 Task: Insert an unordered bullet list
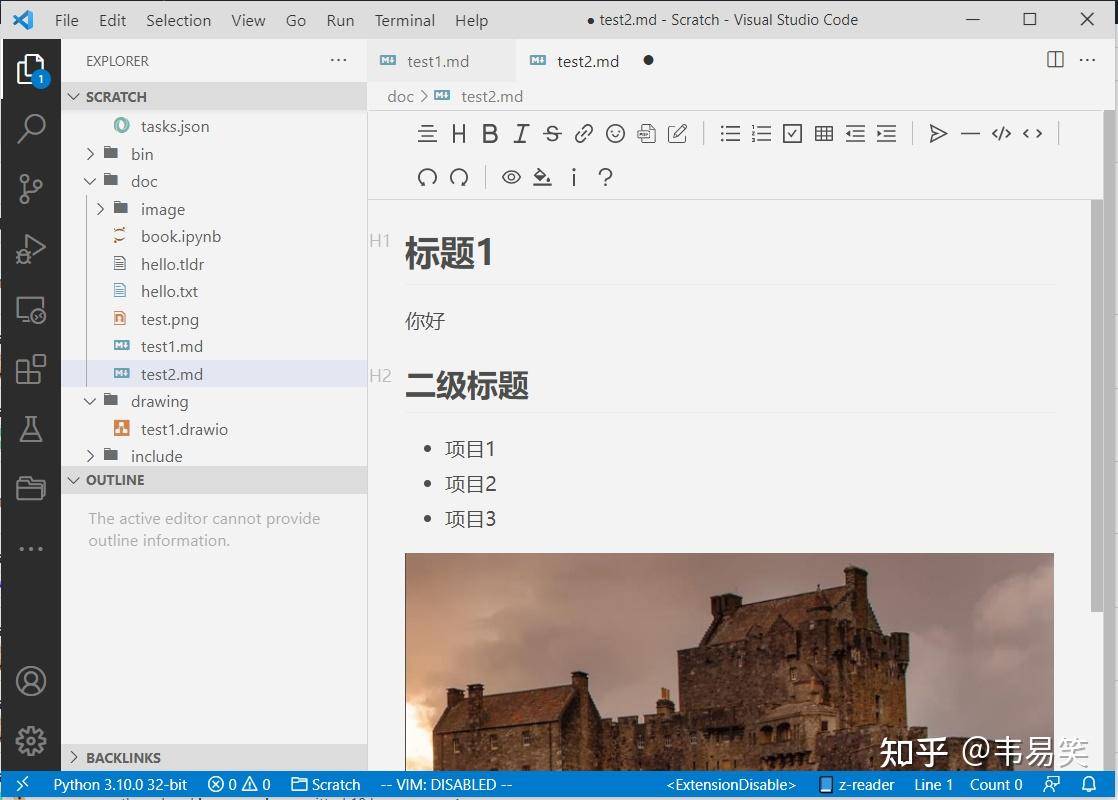730,133
